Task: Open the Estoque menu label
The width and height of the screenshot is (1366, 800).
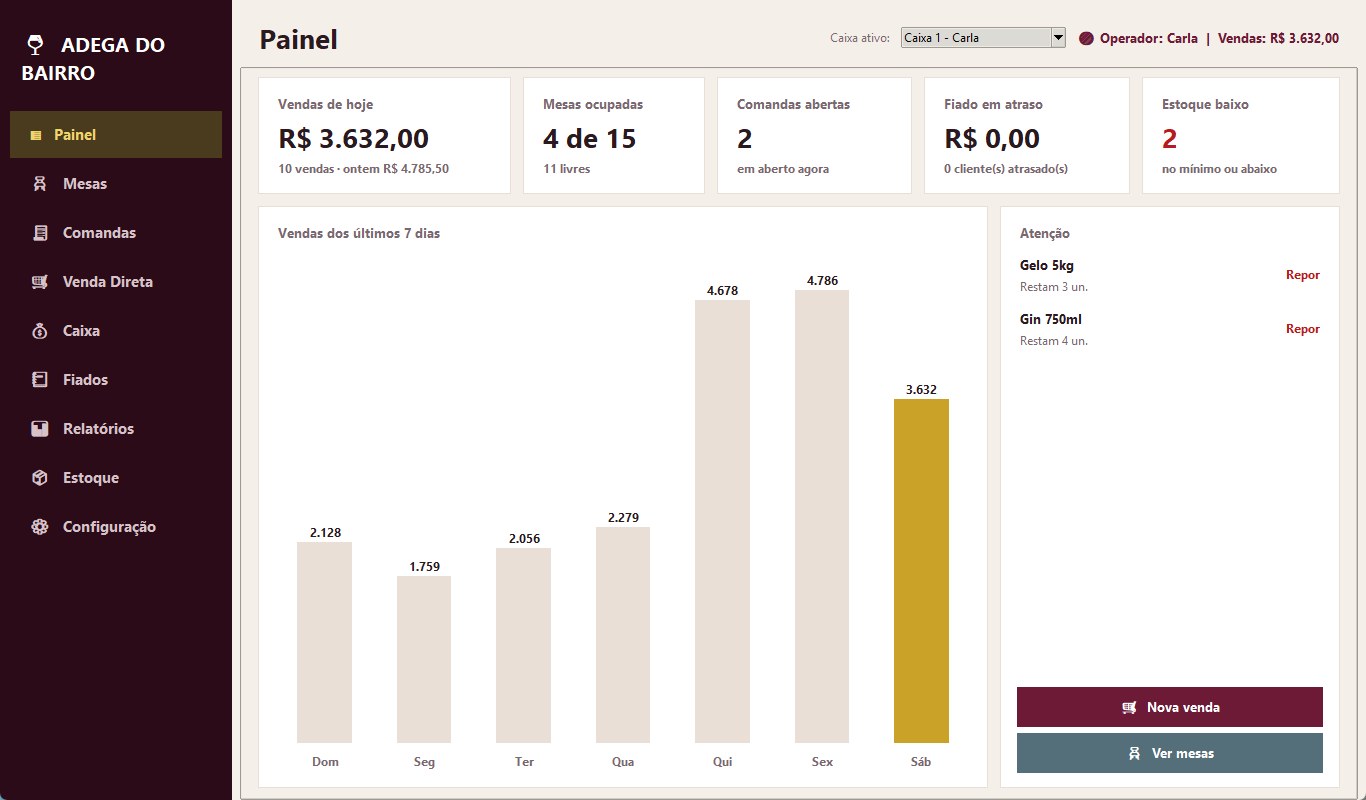Action: [x=91, y=478]
